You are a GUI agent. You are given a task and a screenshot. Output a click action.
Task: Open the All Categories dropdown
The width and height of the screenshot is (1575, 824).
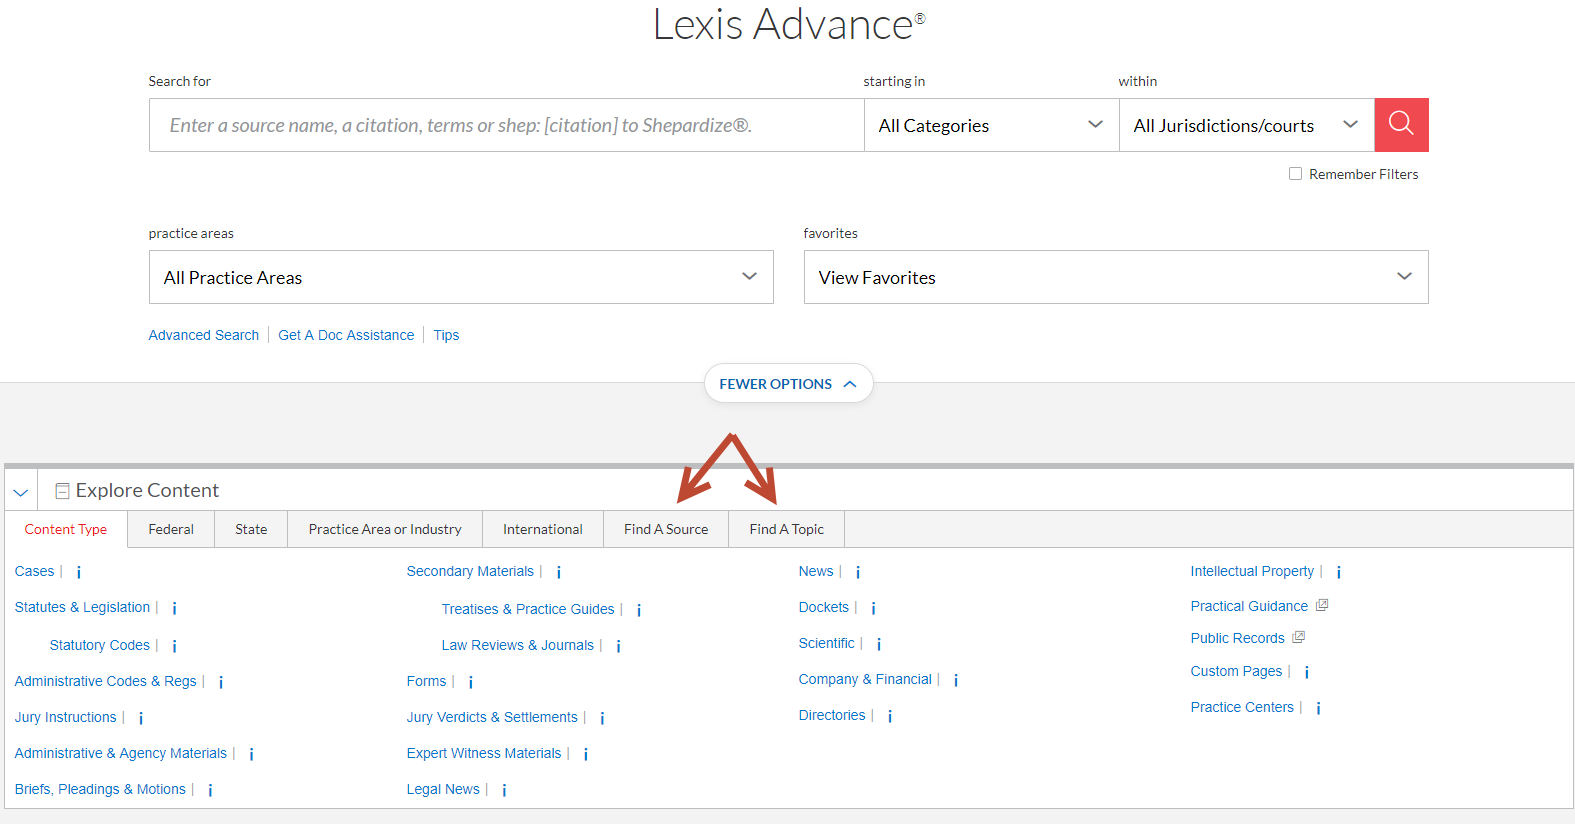click(991, 125)
